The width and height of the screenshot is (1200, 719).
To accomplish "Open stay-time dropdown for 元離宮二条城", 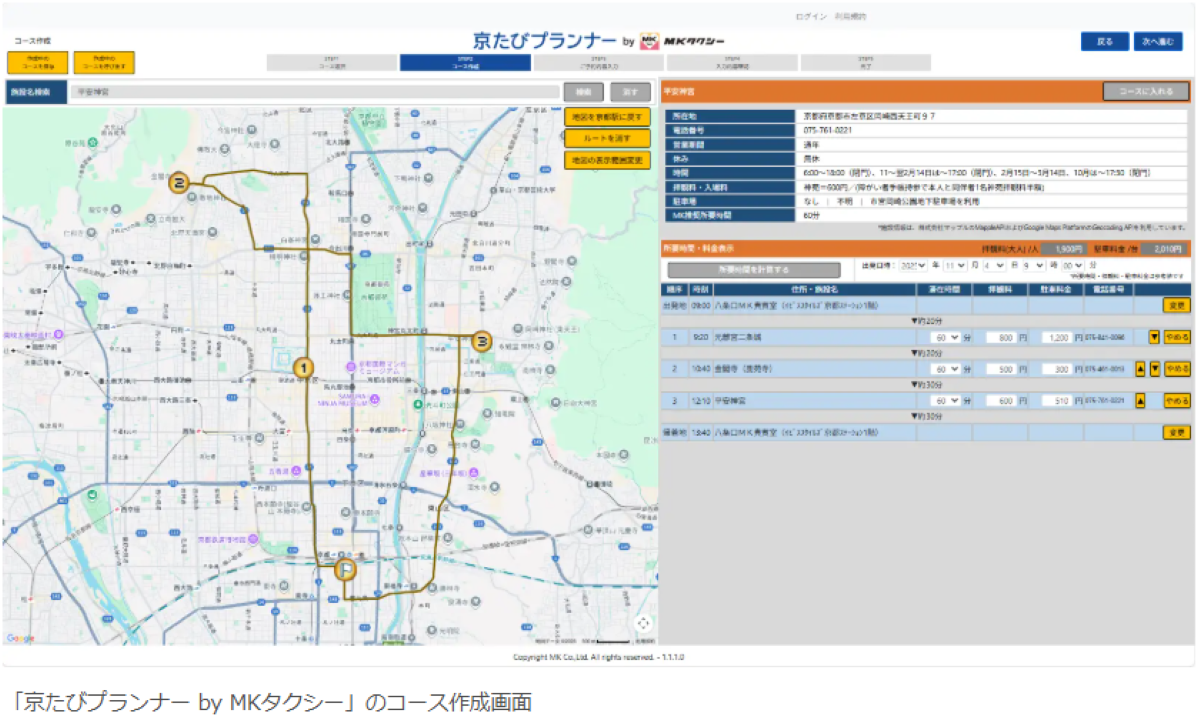I will pos(943,338).
